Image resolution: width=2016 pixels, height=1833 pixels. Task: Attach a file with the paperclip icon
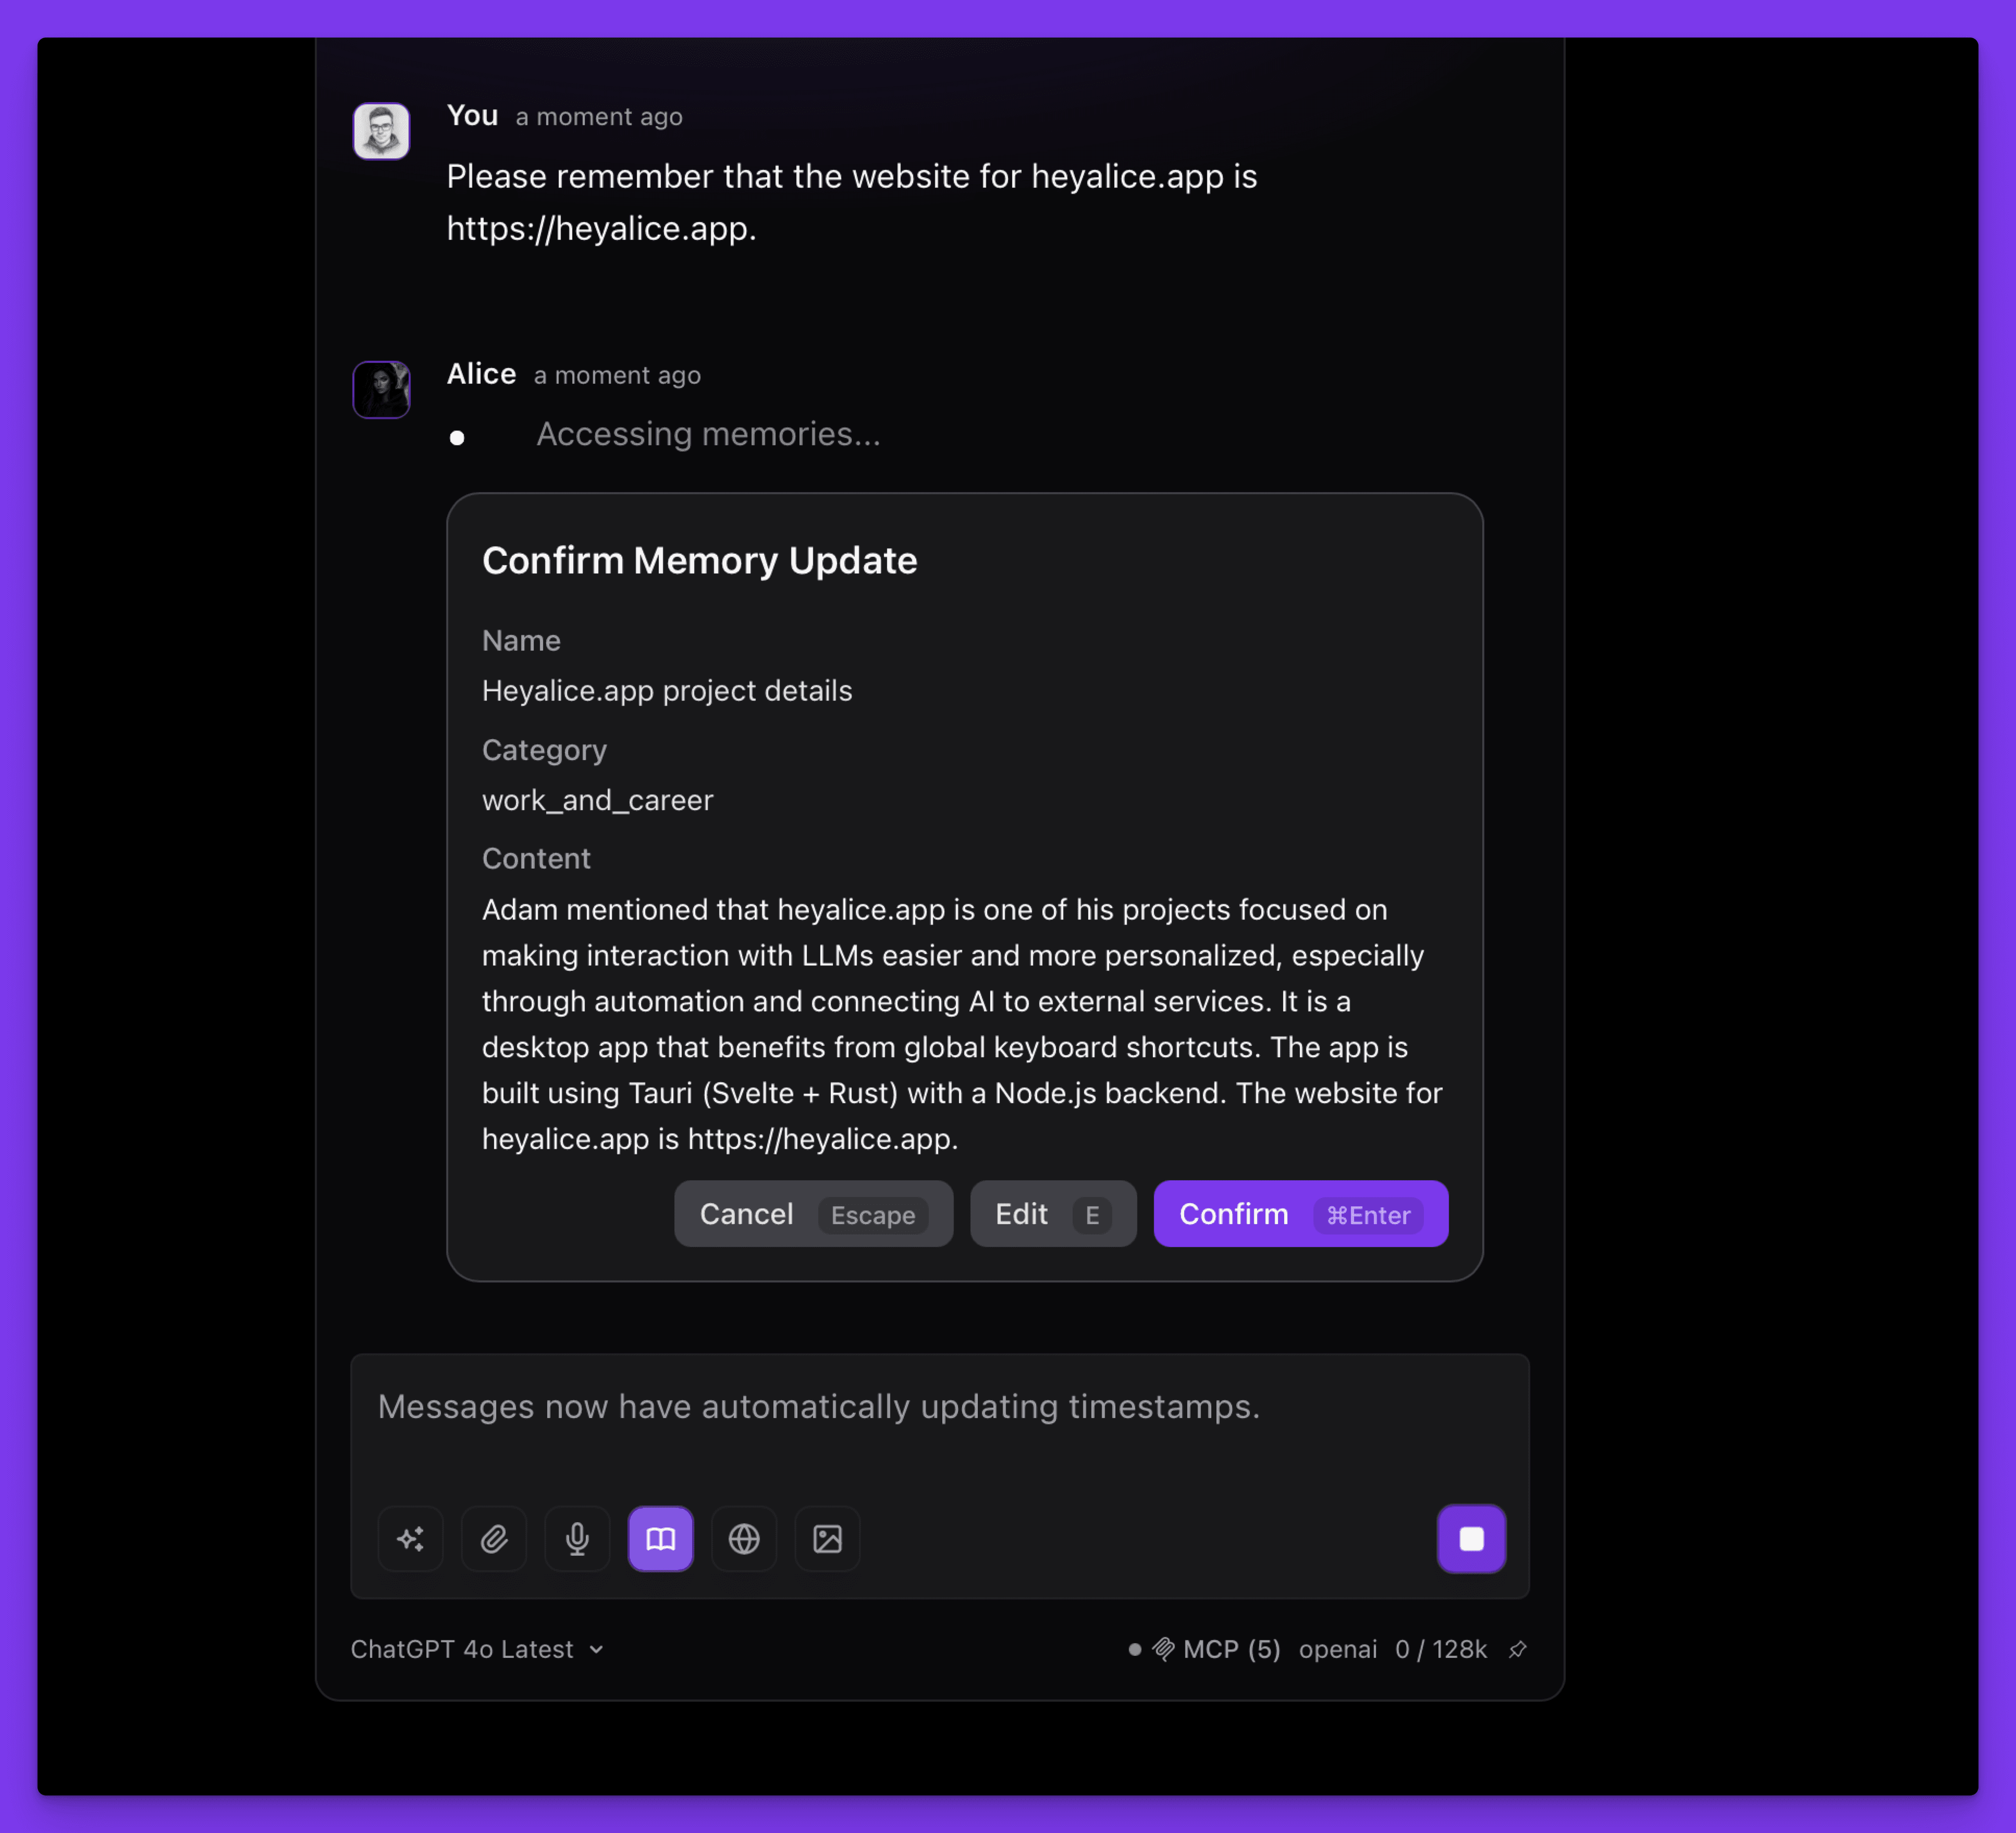(x=494, y=1538)
